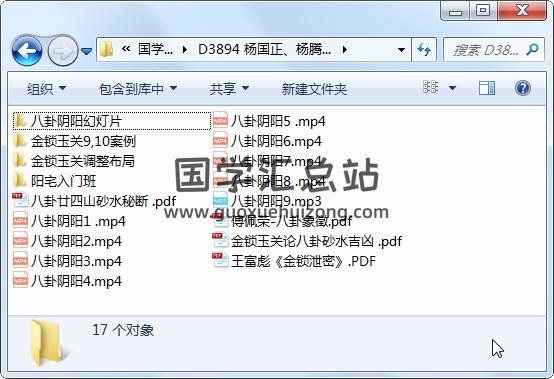
Task: Click the 17 个对象 status text
Action: (x=123, y=330)
